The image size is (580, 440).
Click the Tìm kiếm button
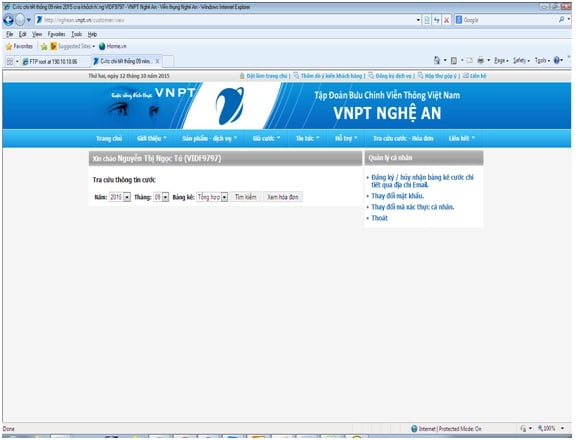(246, 197)
